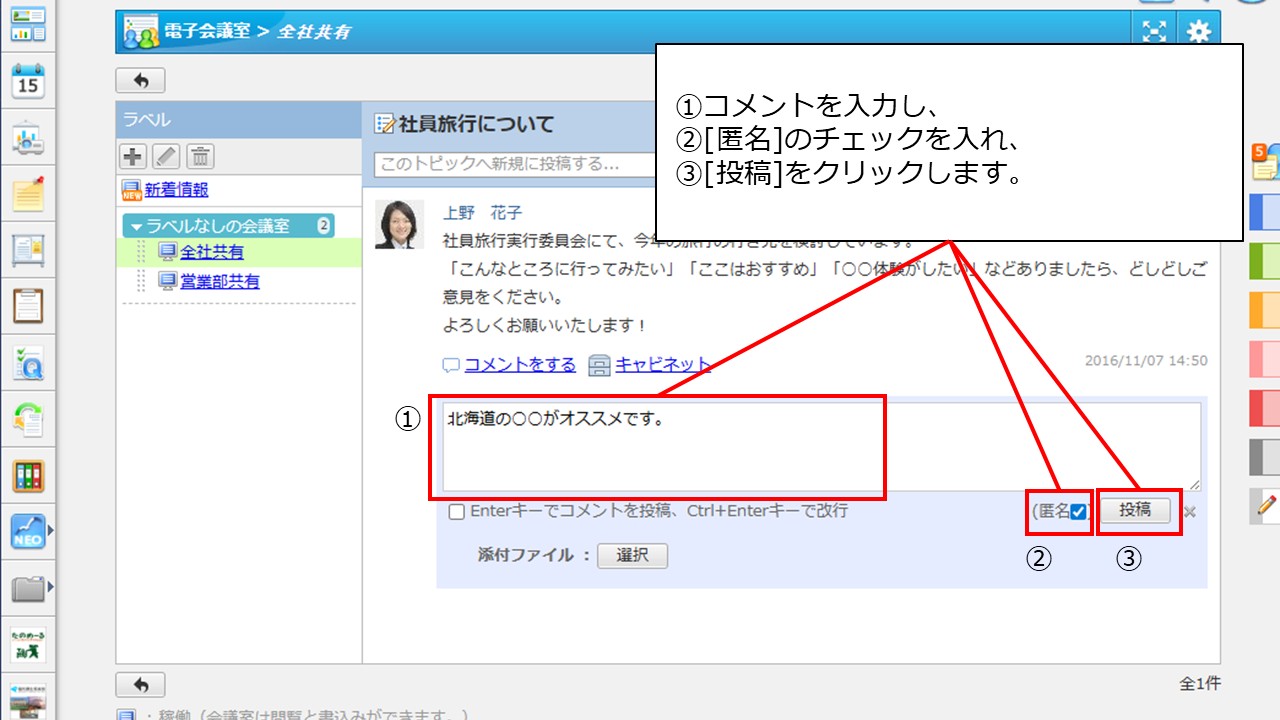The width and height of the screenshot is (1280, 720).
Task: Click the settings gear icon in the header
Action: tap(1198, 32)
